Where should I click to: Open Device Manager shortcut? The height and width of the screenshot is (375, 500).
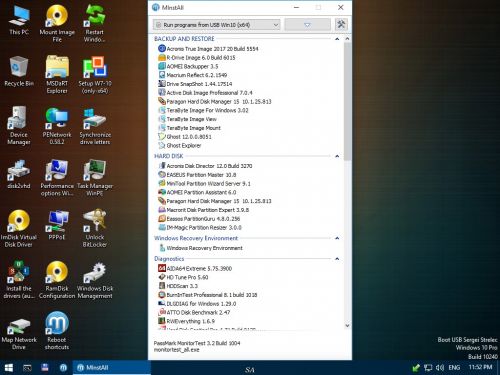click(19, 126)
